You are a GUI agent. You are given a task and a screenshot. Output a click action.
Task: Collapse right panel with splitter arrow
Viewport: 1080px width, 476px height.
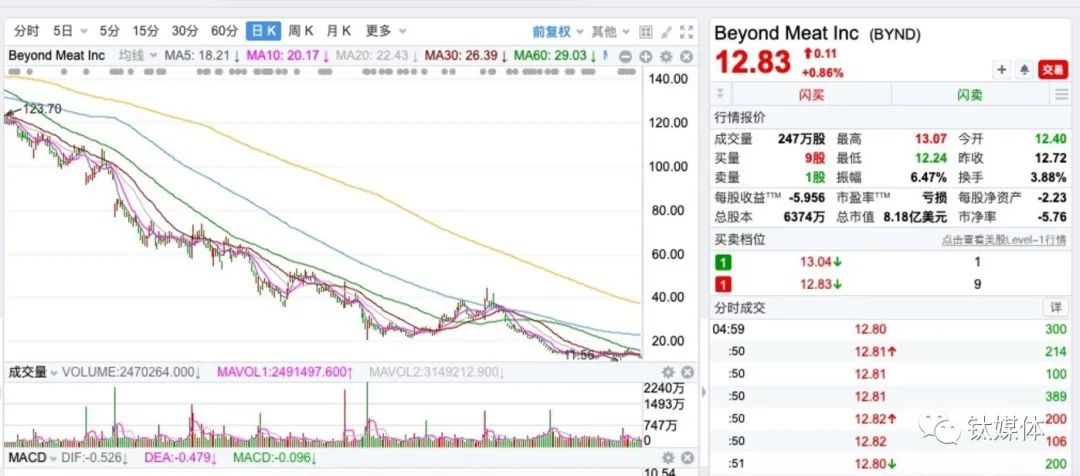[x=704, y=392]
